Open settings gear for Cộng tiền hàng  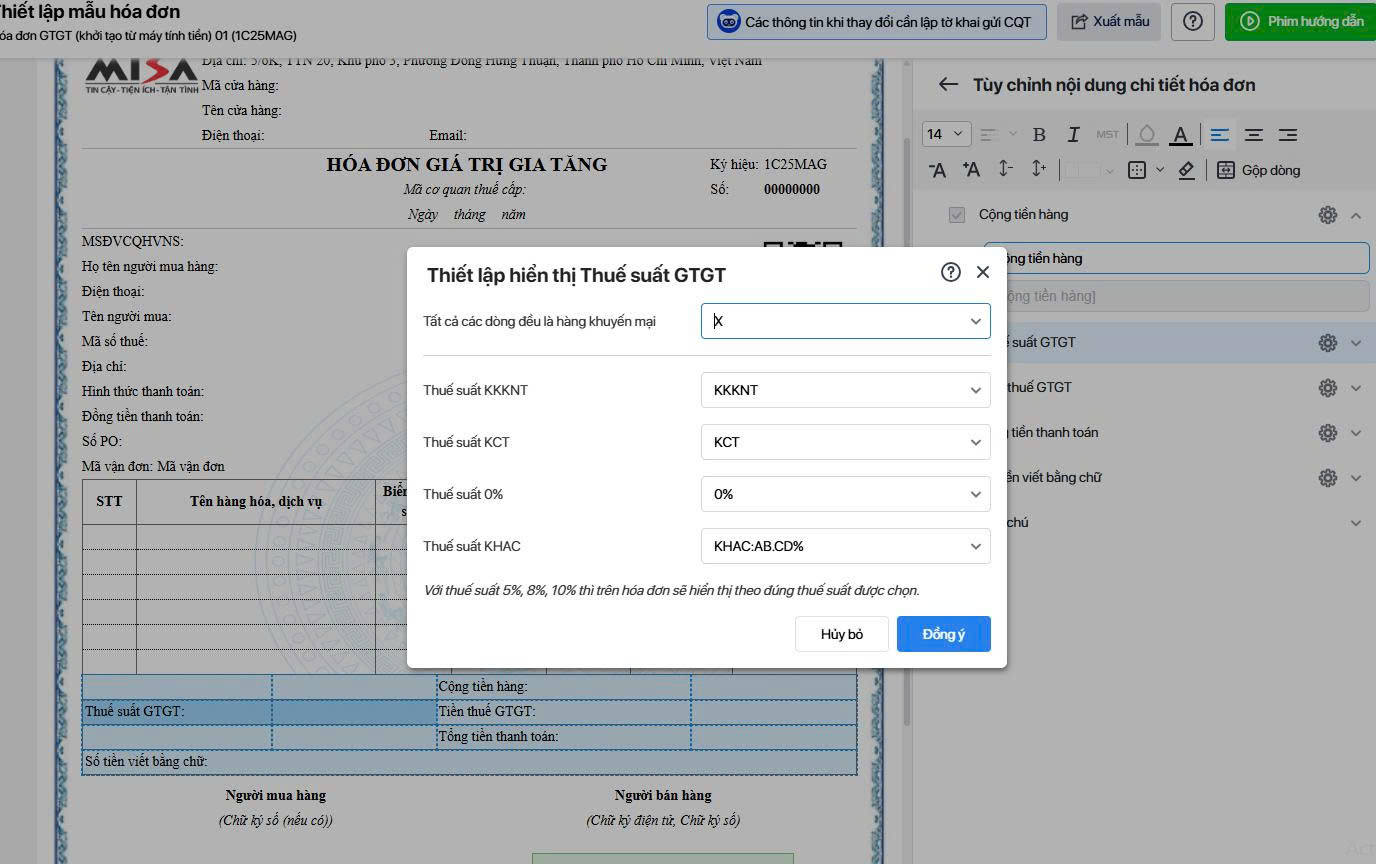point(1327,215)
